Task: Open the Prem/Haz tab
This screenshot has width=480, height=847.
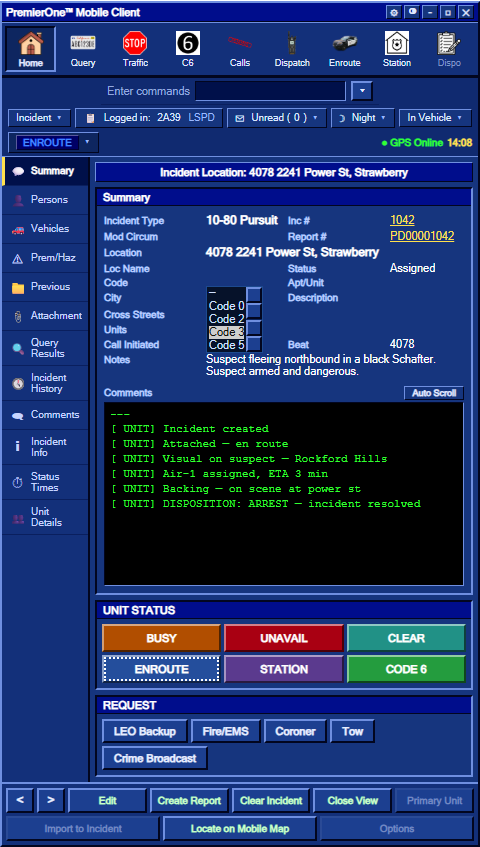Action: point(45,258)
